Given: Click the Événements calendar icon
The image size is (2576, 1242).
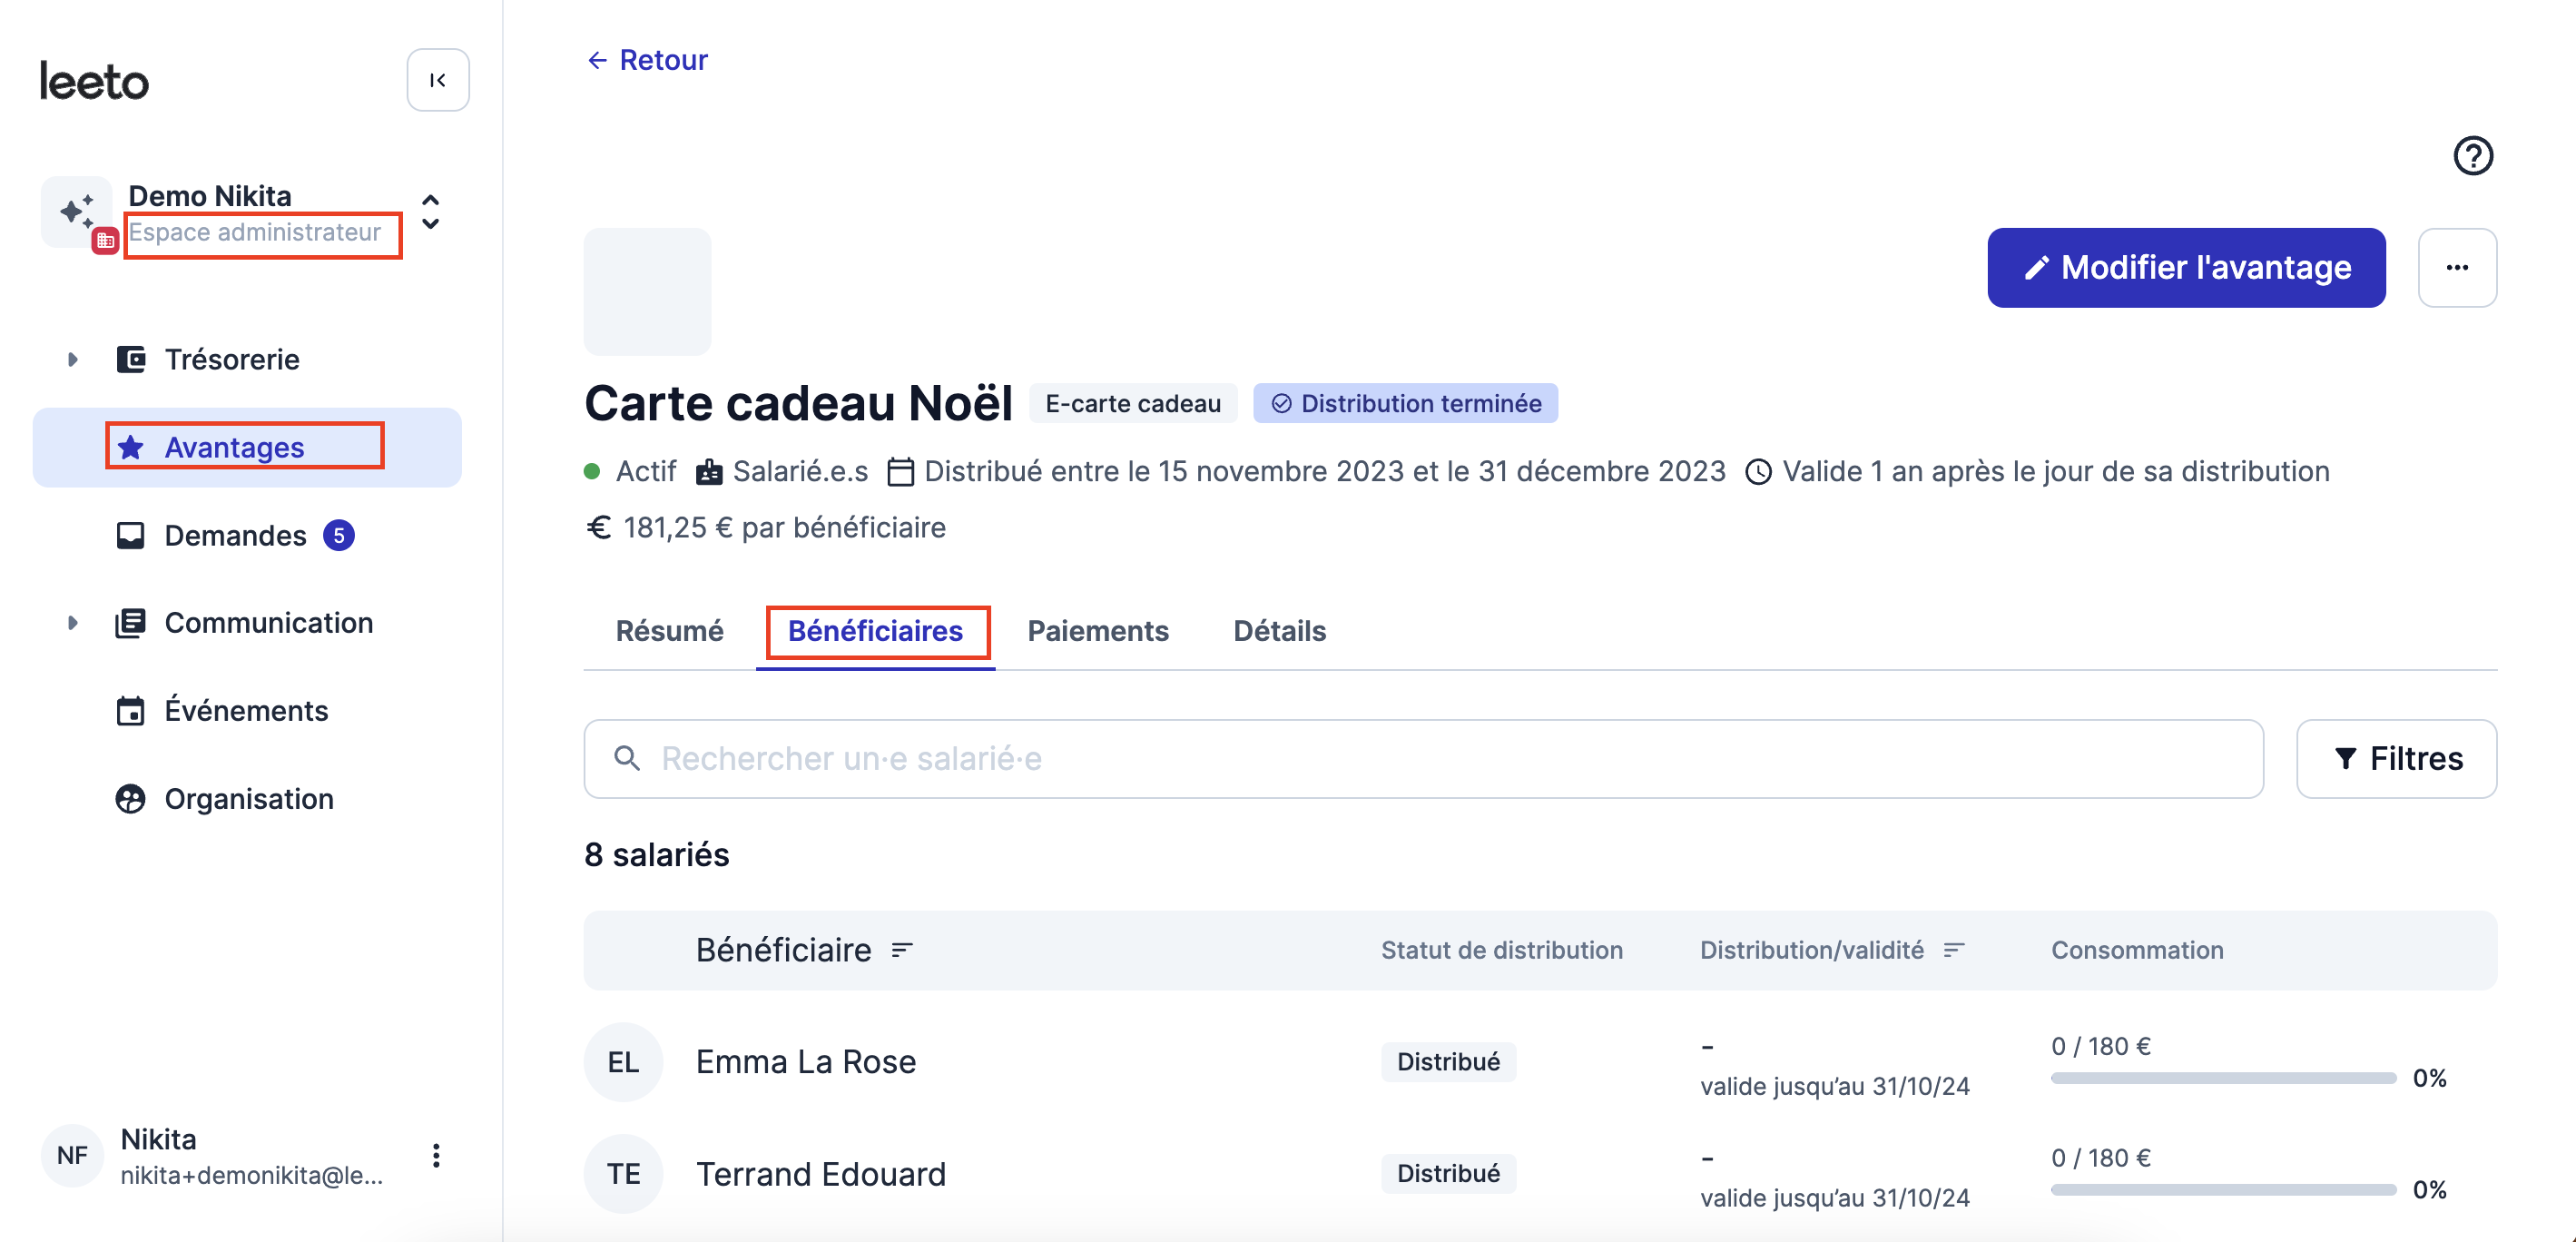Looking at the screenshot, I should tap(131, 711).
